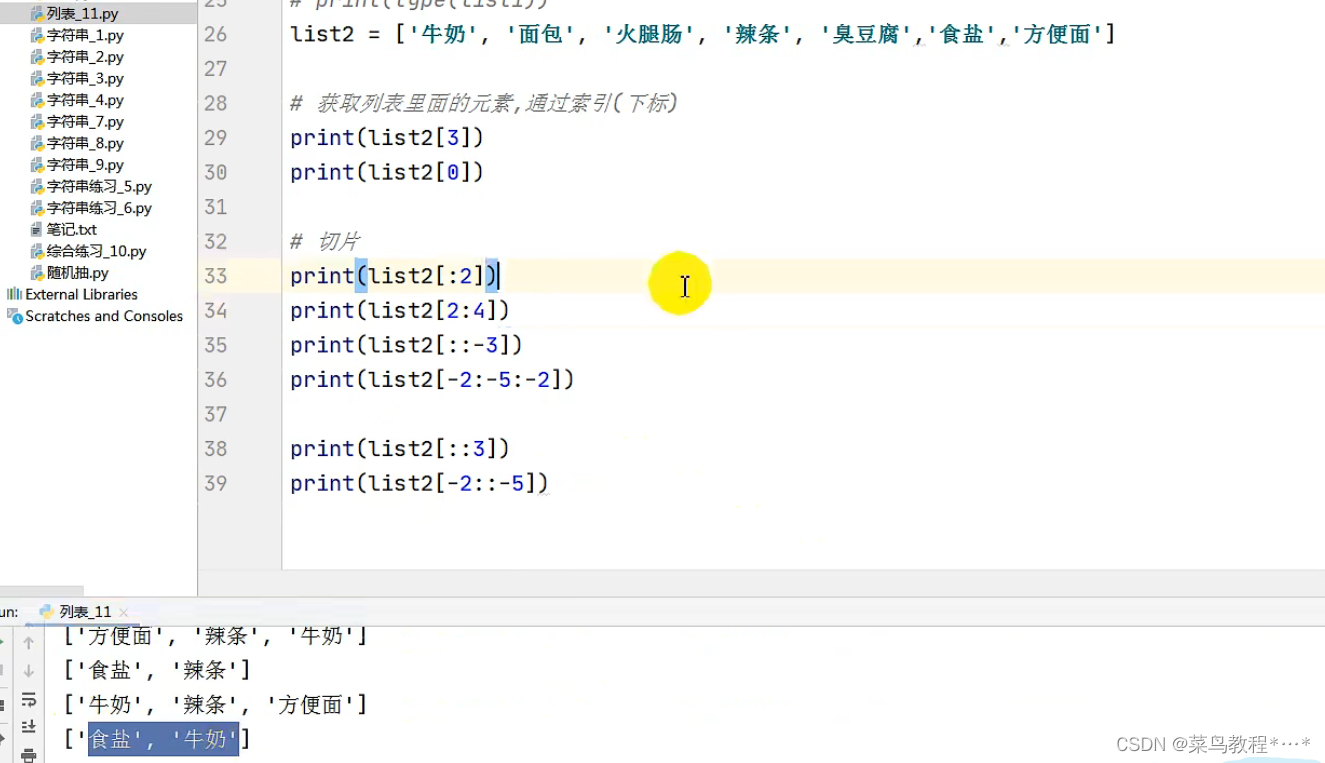
Task: Click highlighted output '食盐', '牛奶'
Action: [163, 739]
